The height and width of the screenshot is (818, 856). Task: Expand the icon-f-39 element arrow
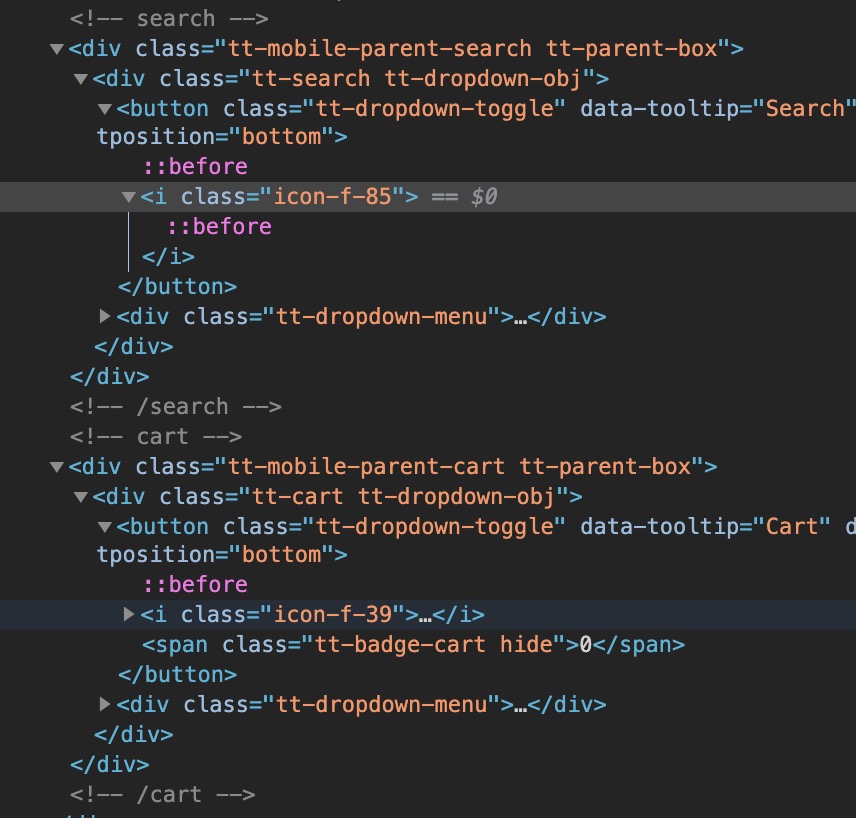point(129,614)
